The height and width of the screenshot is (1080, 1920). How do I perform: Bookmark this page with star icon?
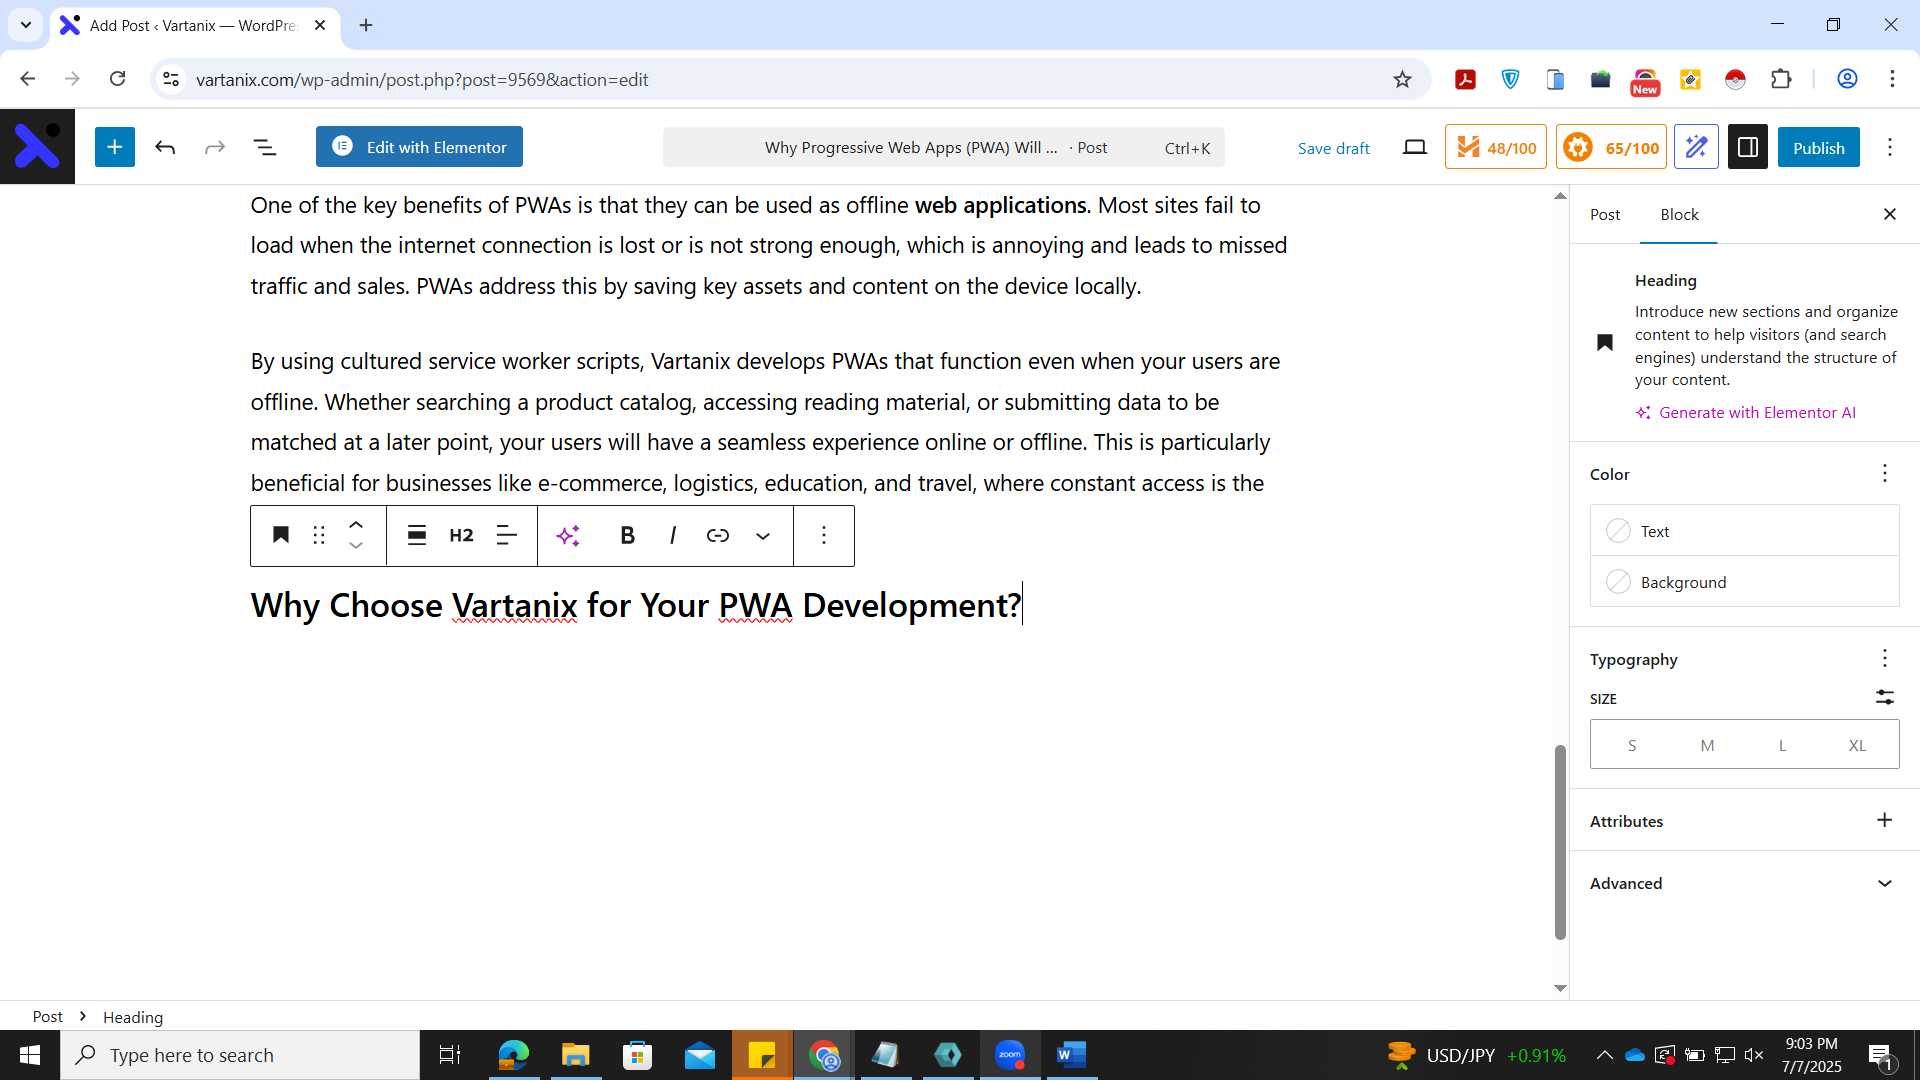click(1402, 79)
